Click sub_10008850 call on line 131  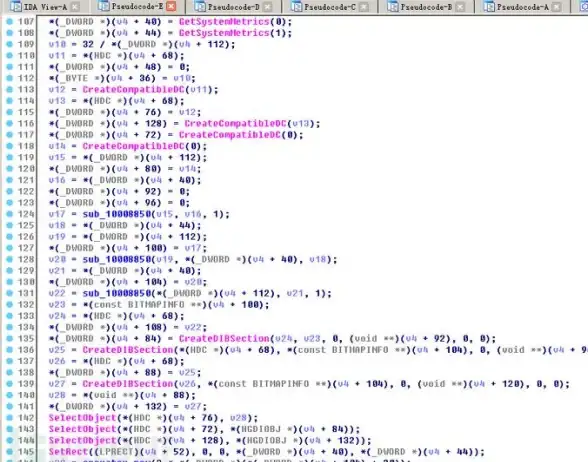point(117,293)
